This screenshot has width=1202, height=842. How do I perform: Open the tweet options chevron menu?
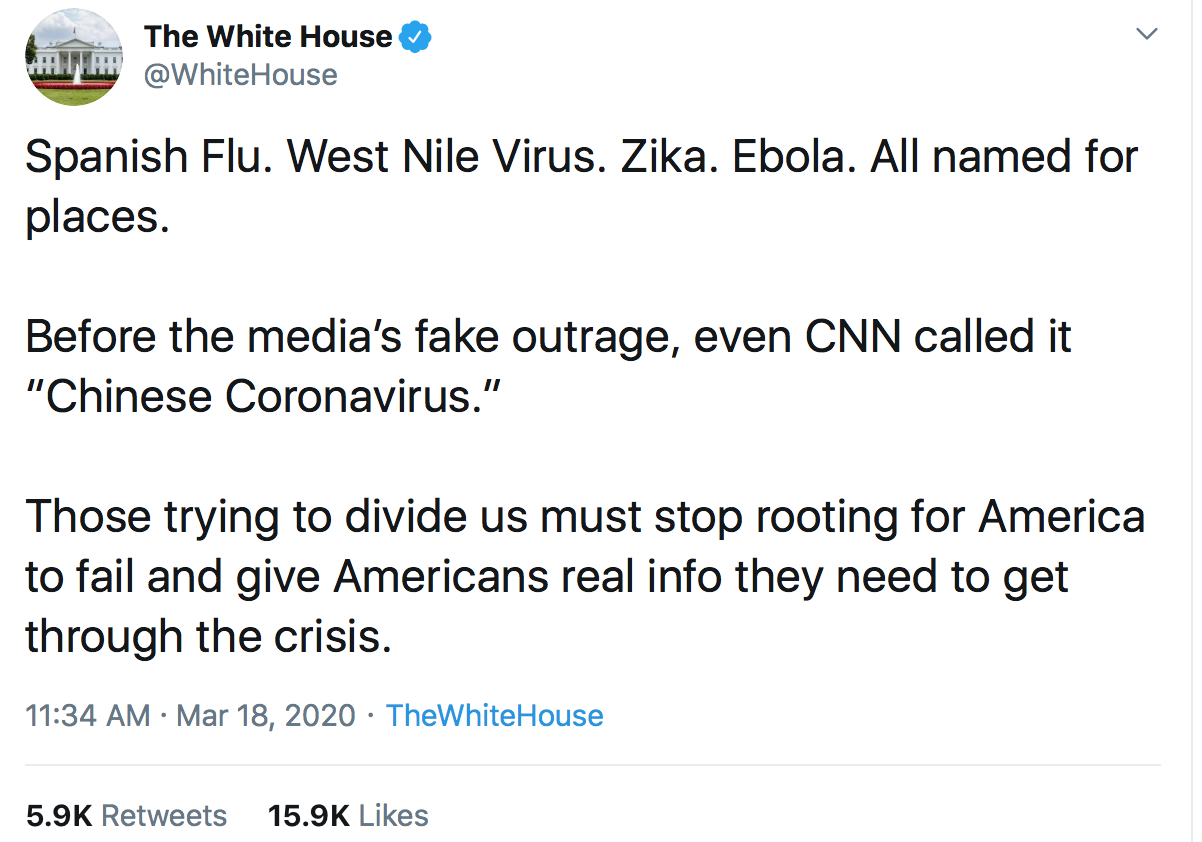[1148, 34]
